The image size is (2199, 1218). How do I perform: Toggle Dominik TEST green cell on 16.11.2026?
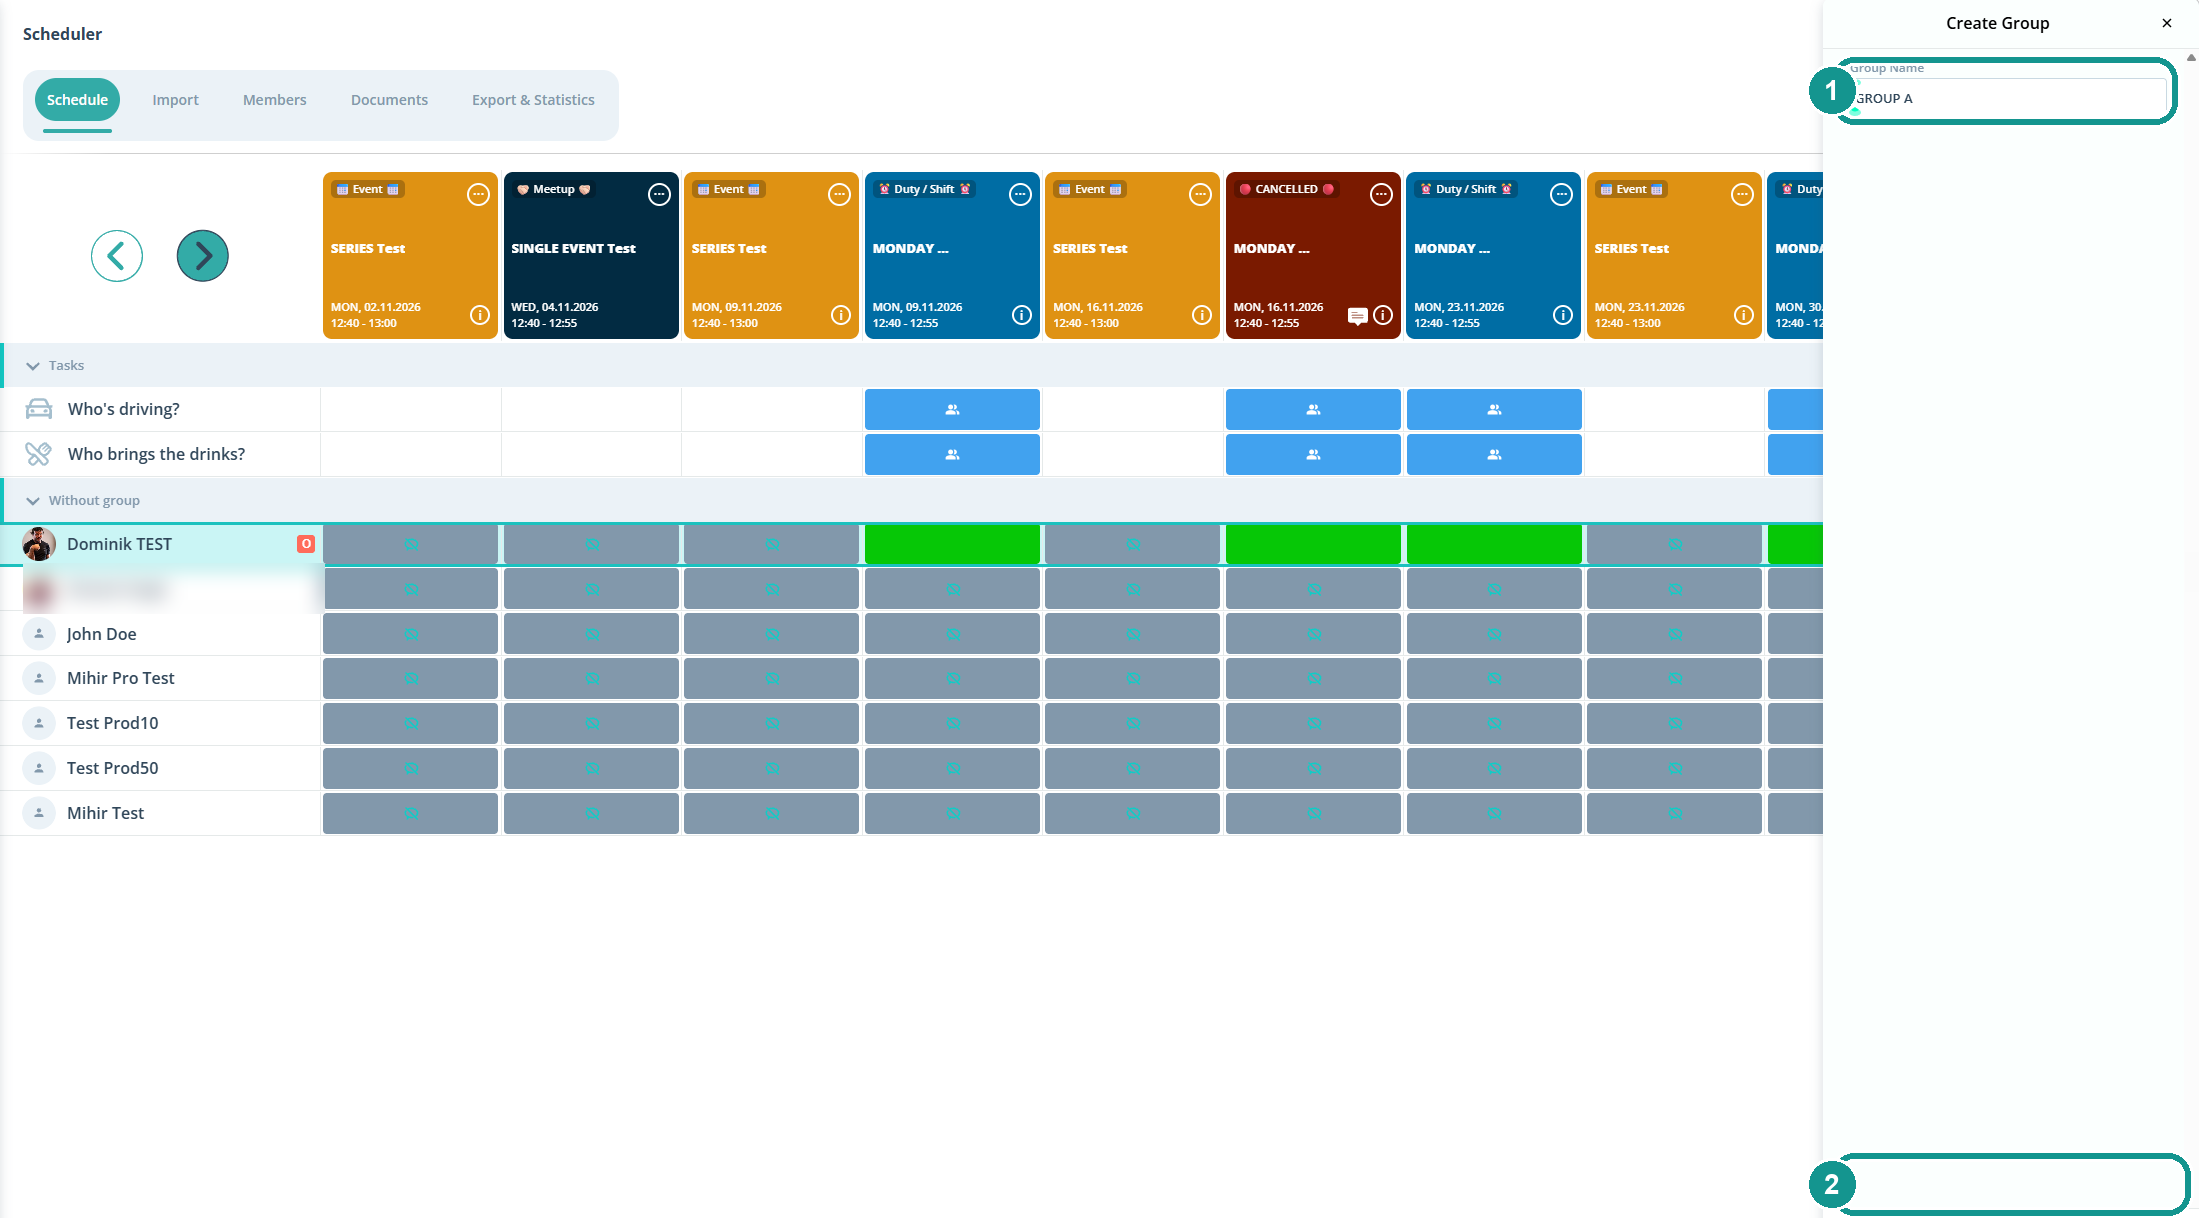tap(1313, 544)
